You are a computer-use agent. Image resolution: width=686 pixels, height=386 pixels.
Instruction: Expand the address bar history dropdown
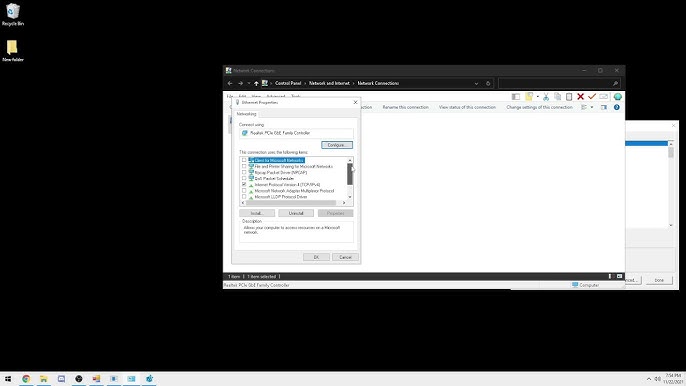point(476,83)
